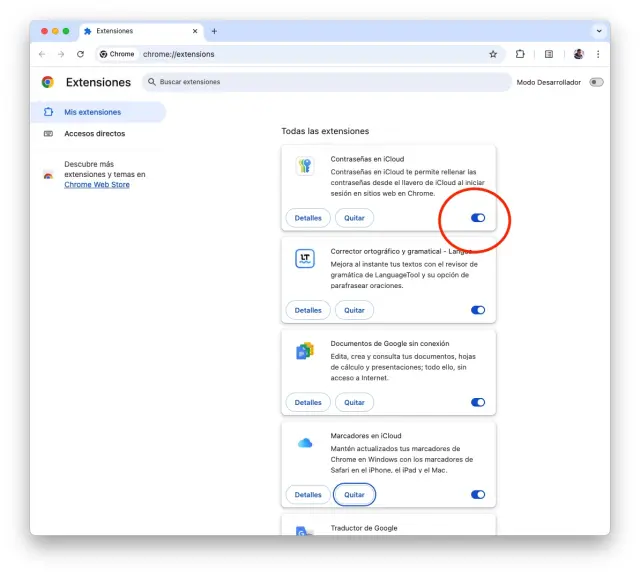Viewport: 640px width, 575px height.
Task: Select Mis extensiones in sidebar
Action: [92, 112]
